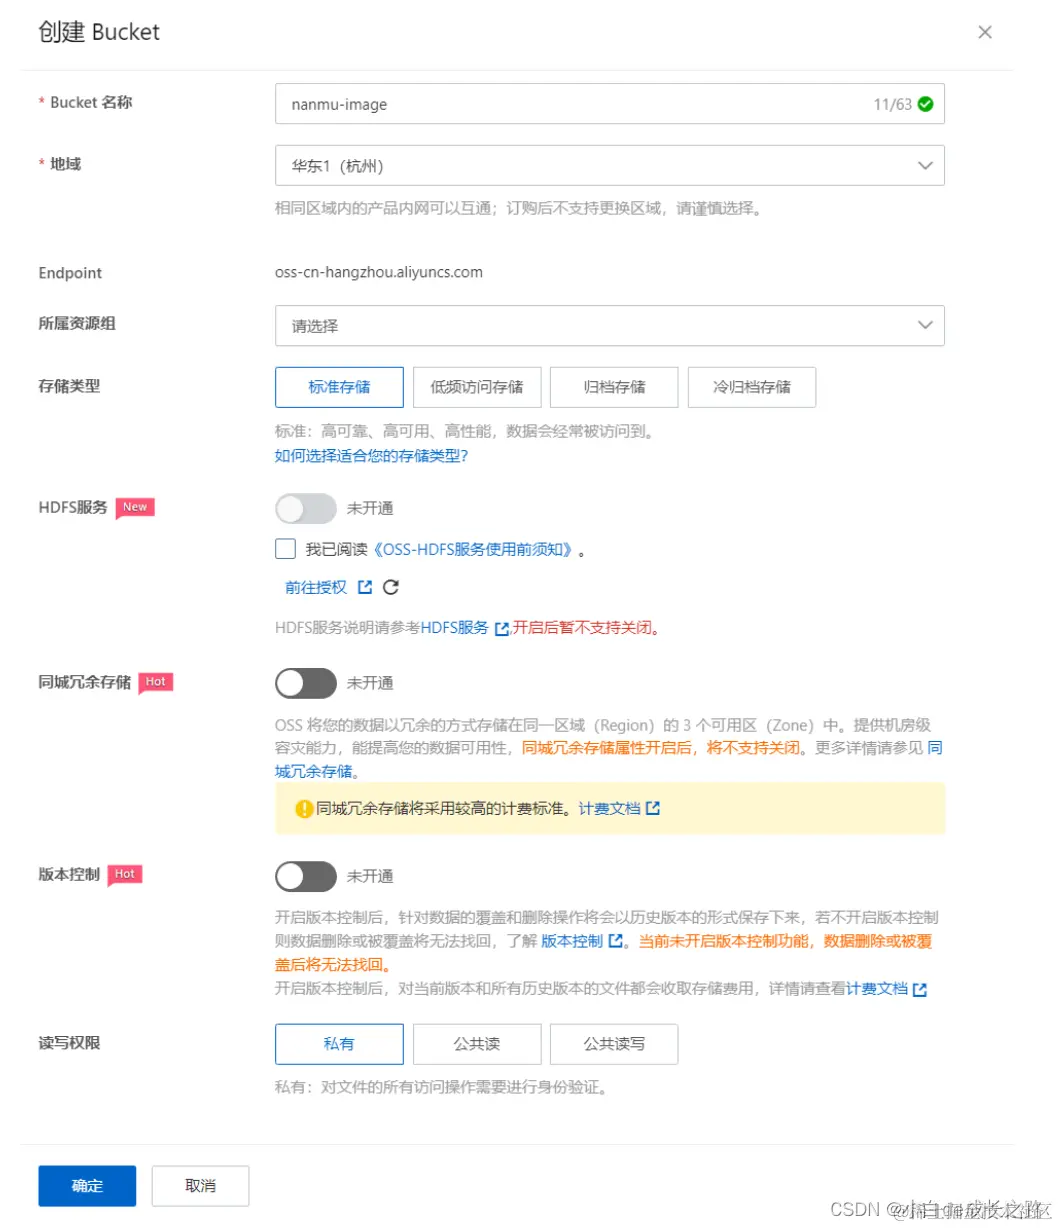Enable the 版本控制 toggle
Viewport: 1059px width, 1228px height.
click(305, 876)
